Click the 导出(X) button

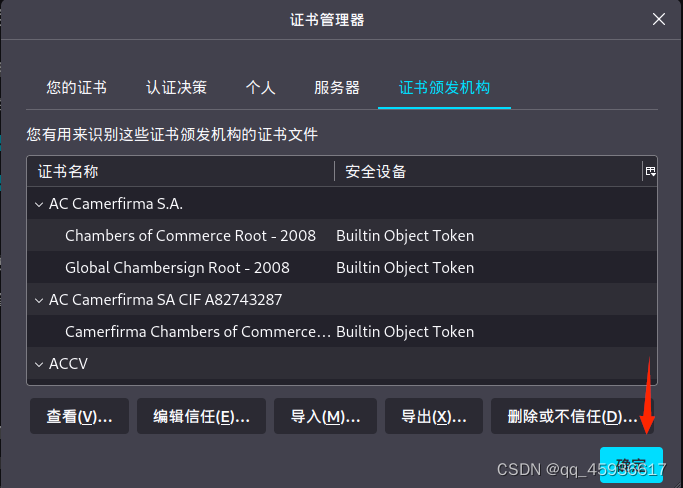[x=434, y=416]
